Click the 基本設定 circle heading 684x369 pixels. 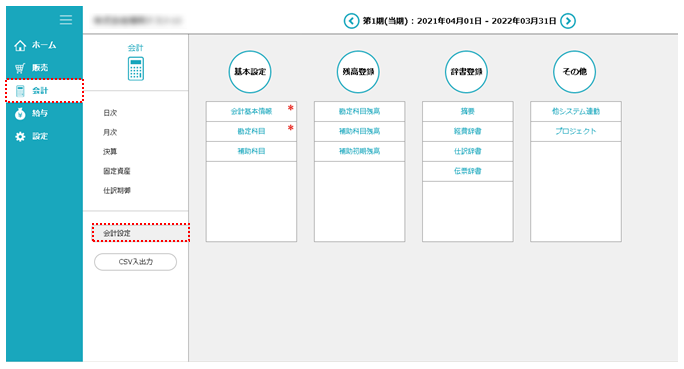[250, 72]
